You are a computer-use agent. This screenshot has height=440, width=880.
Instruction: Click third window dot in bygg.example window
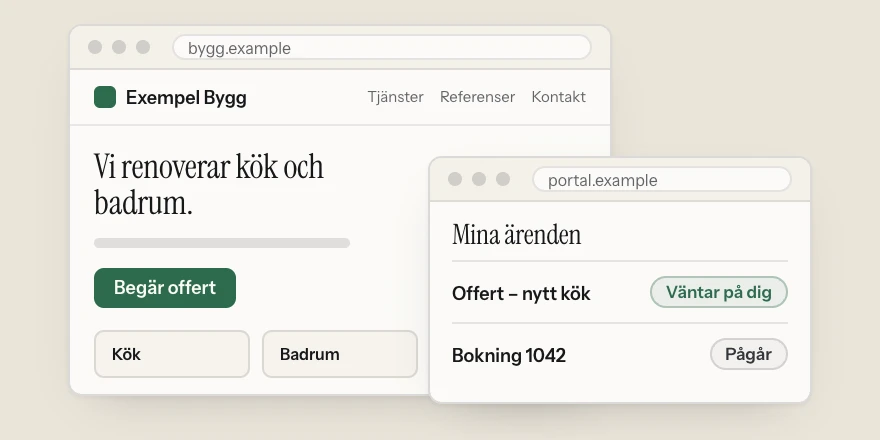[x=143, y=47]
